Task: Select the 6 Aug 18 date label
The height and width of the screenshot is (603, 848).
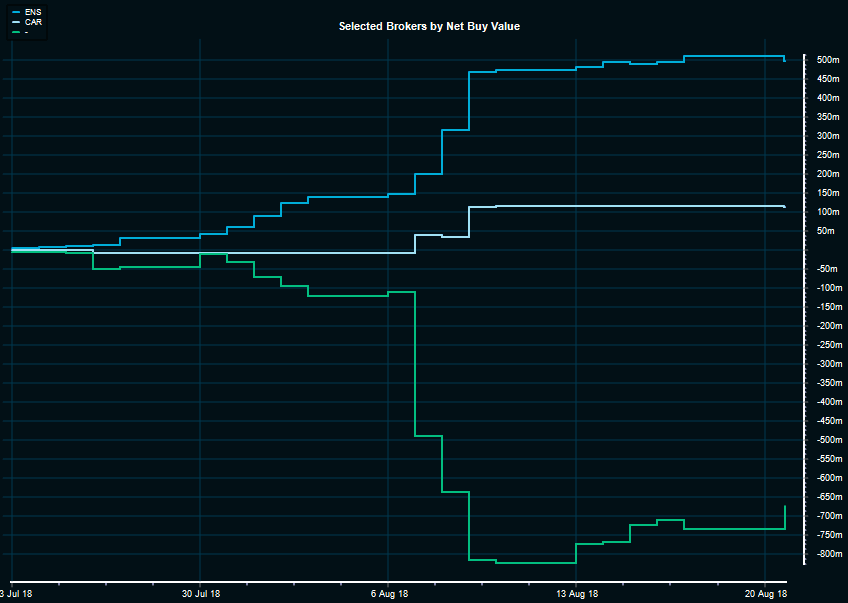Action: coord(389,593)
